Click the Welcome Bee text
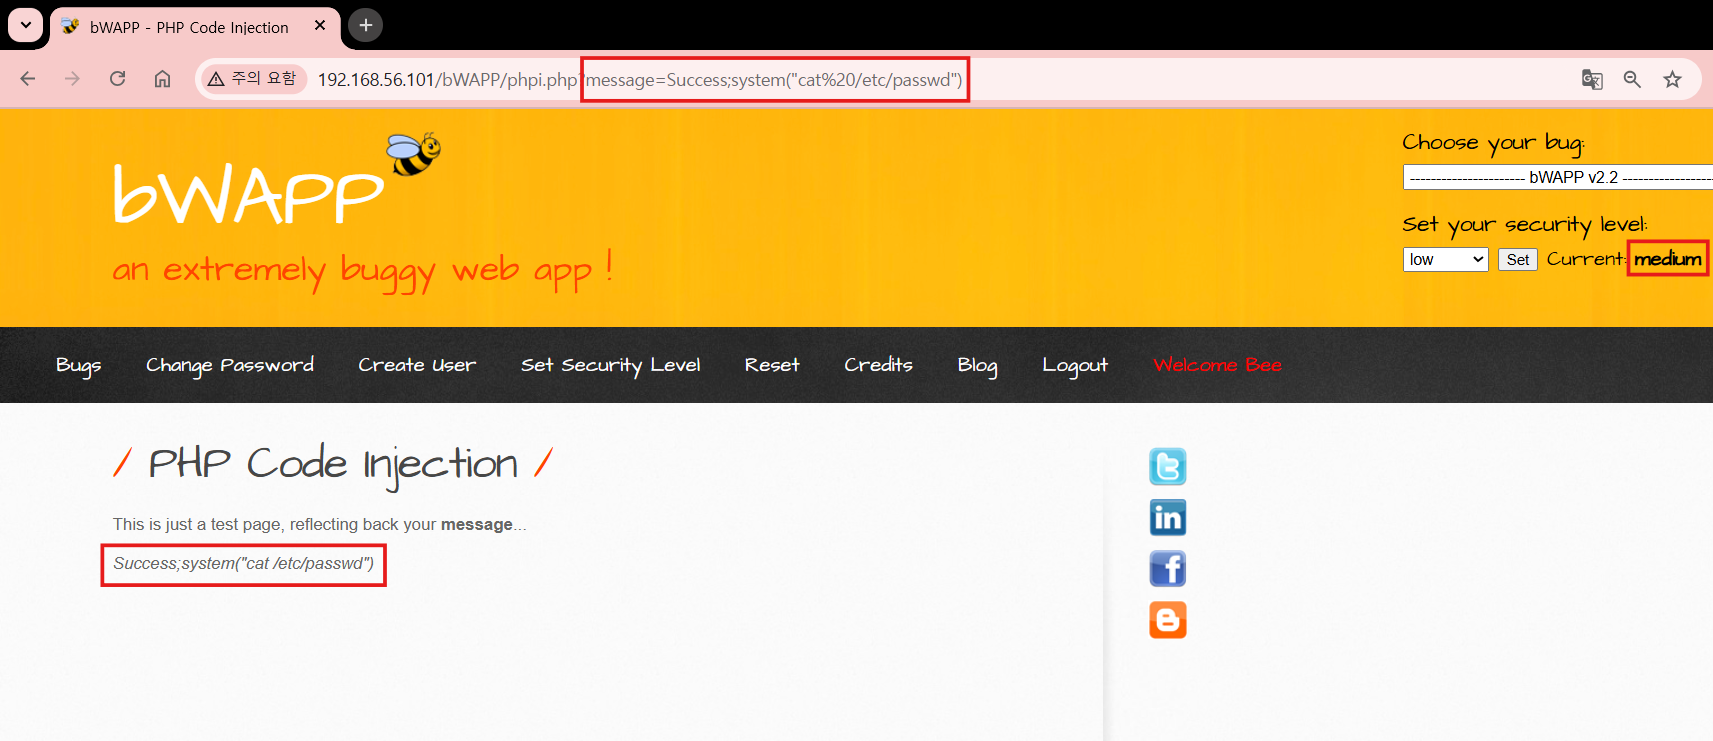Screen dimensions: 1713x741 coord(1217,365)
